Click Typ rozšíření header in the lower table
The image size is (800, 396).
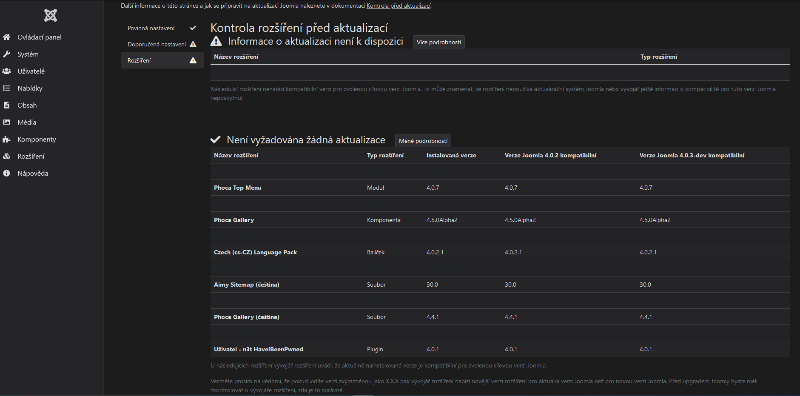pos(385,155)
